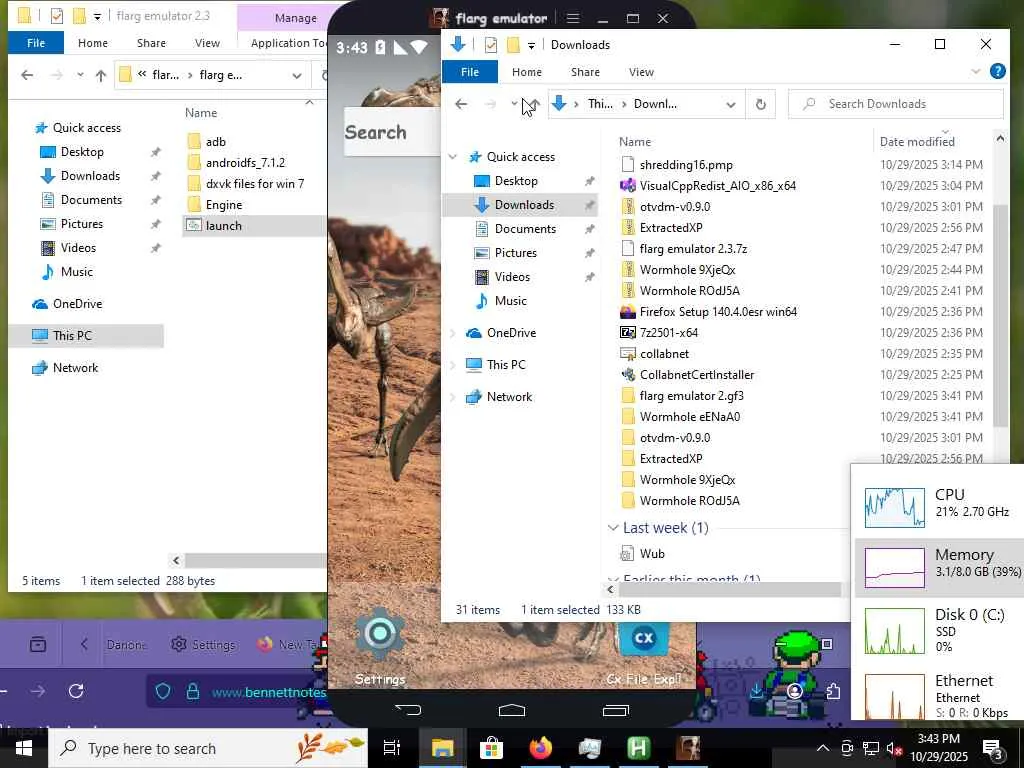The image size is (1024, 768).
Task: Click the Android Search widget
Action: click(392, 132)
